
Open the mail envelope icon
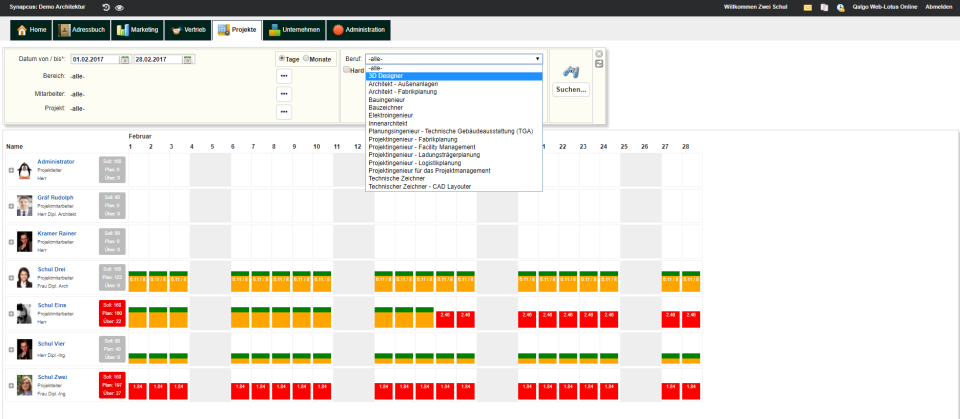click(808, 7)
